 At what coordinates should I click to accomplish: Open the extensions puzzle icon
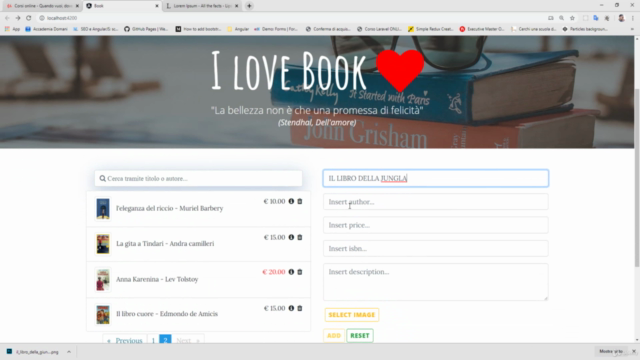[x=607, y=18]
